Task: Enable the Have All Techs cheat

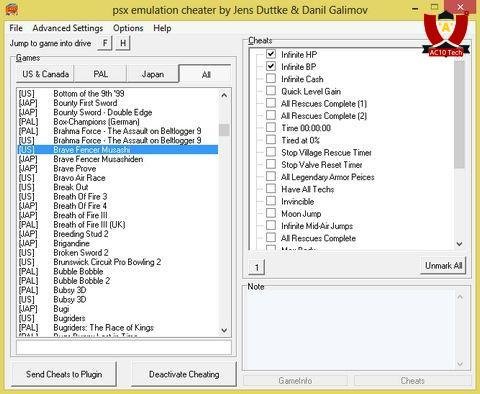Action: pyautogui.click(x=271, y=189)
